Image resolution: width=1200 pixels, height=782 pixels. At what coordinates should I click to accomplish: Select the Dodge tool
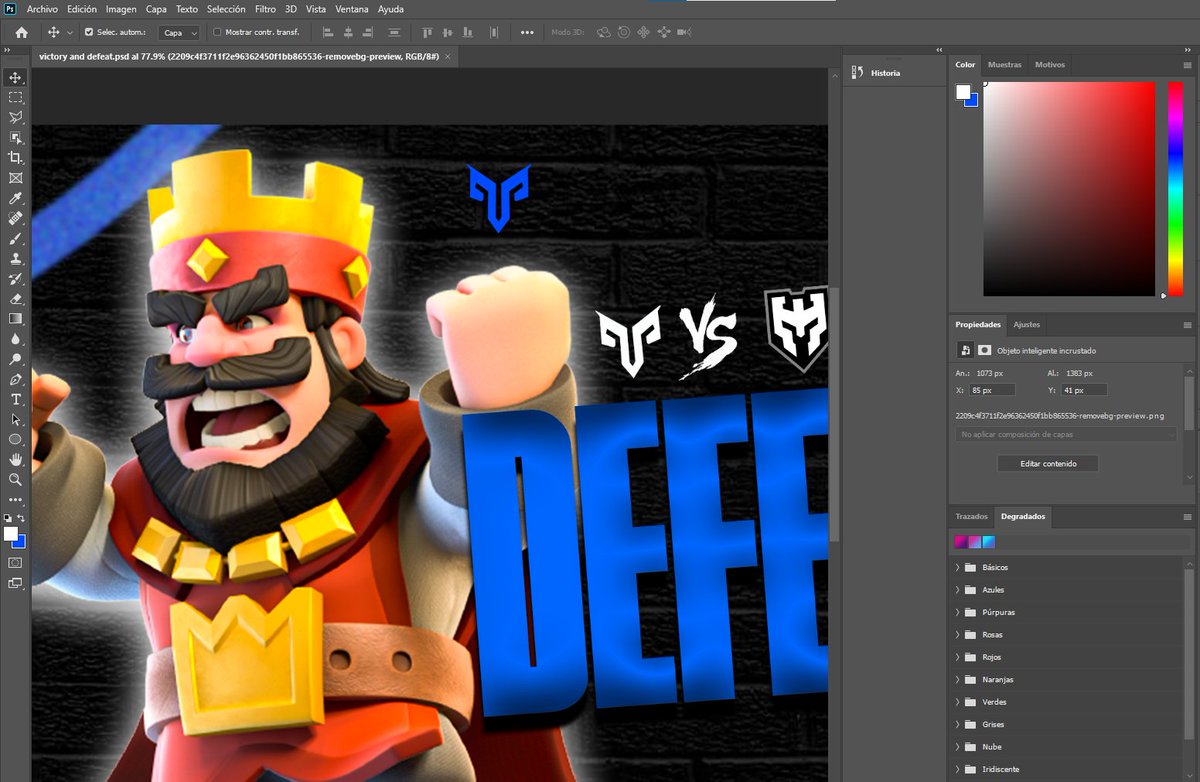click(15, 359)
